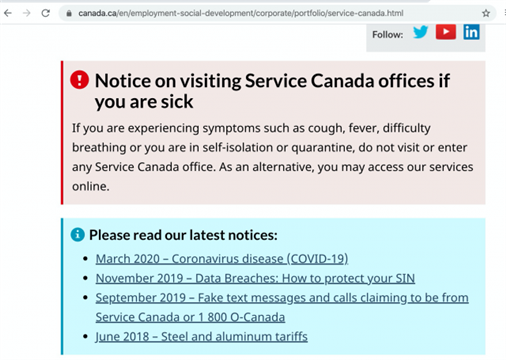Open the Twitter follow icon
The height and width of the screenshot is (360, 506).
[420, 32]
